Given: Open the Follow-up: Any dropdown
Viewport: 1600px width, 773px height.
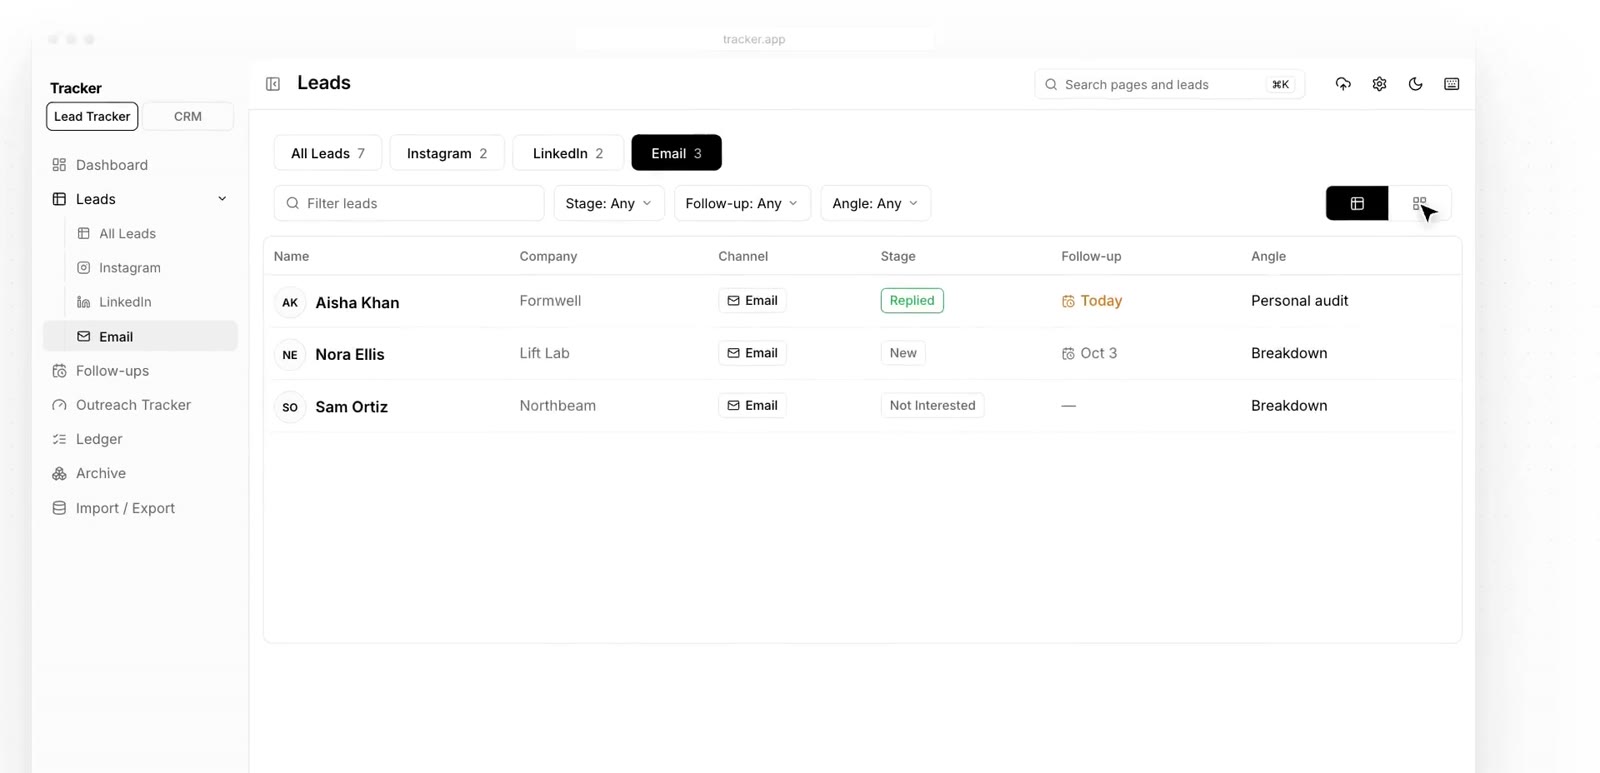Looking at the screenshot, I should click(742, 203).
